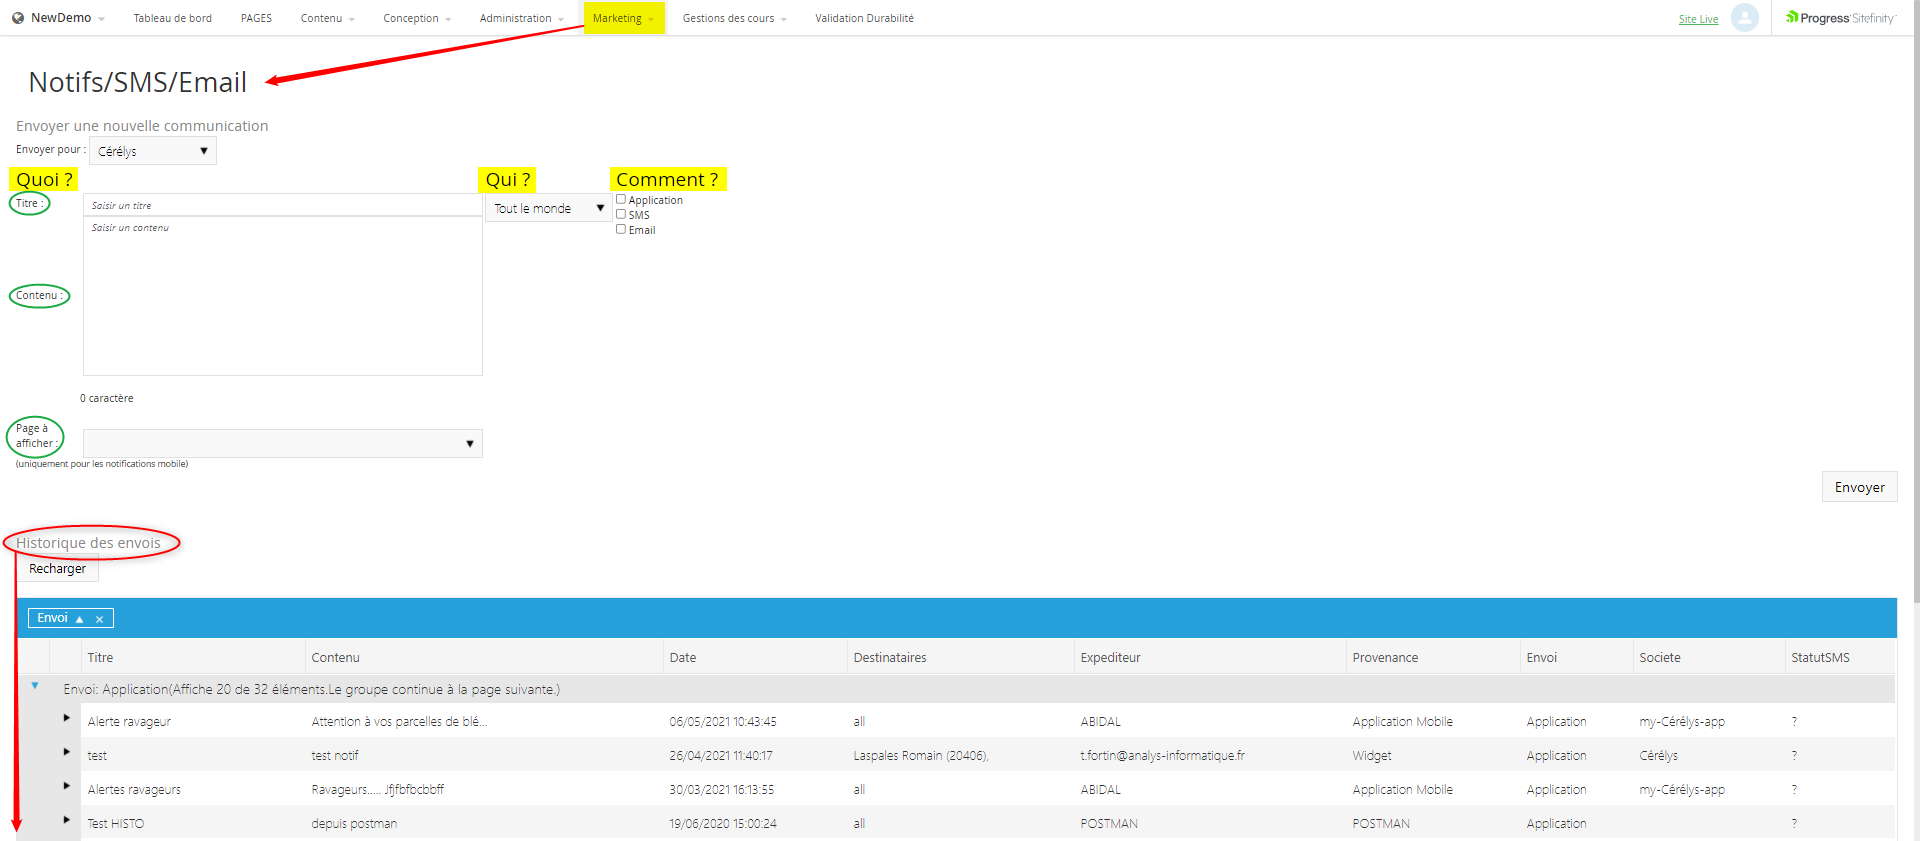Click the globe icon beside NewDemo
Screen dimensions: 1920x841
(18, 18)
